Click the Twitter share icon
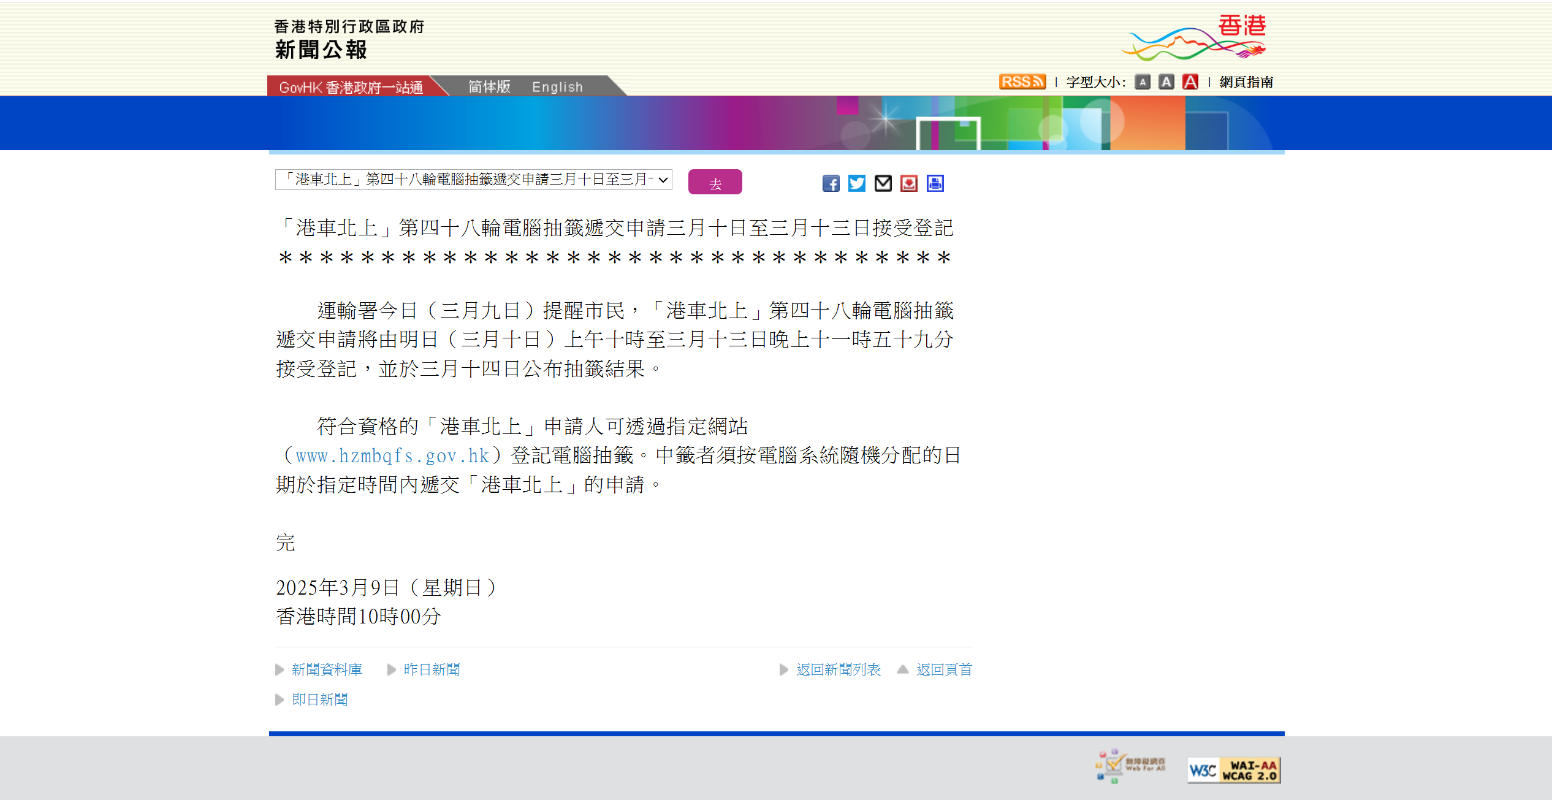The width and height of the screenshot is (1552, 800). 857,183
